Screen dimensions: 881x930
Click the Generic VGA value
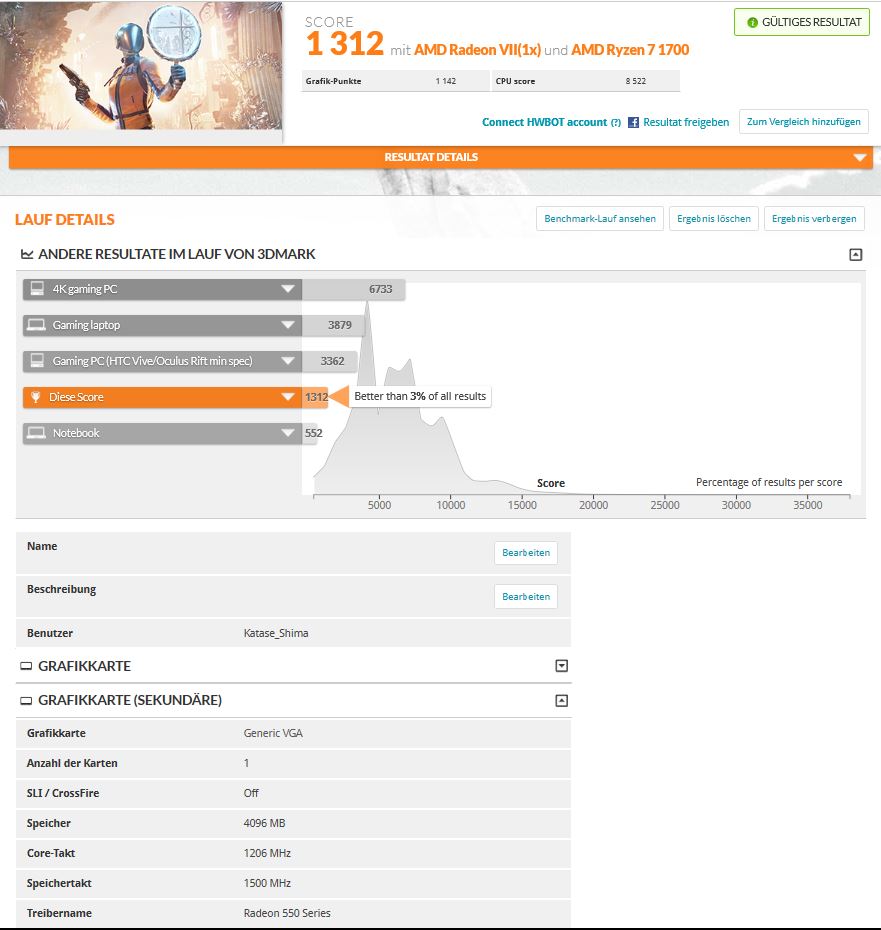[273, 733]
